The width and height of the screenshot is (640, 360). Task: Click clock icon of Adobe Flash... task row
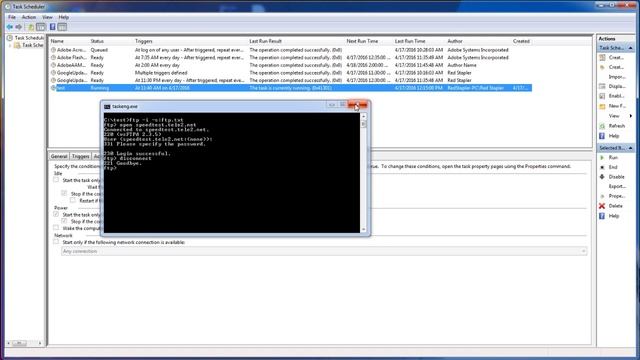tap(53, 58)
